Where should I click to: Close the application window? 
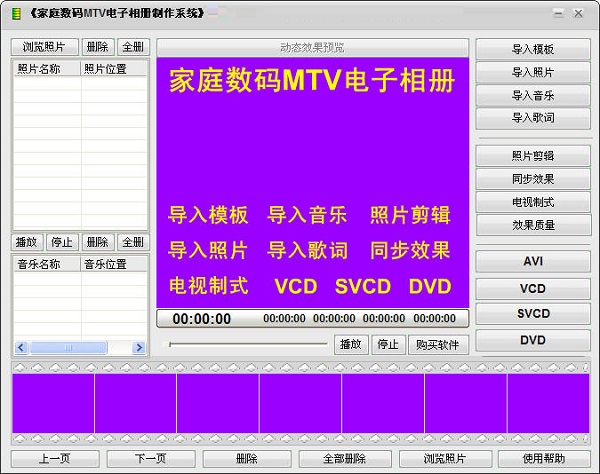pos(578,14)
